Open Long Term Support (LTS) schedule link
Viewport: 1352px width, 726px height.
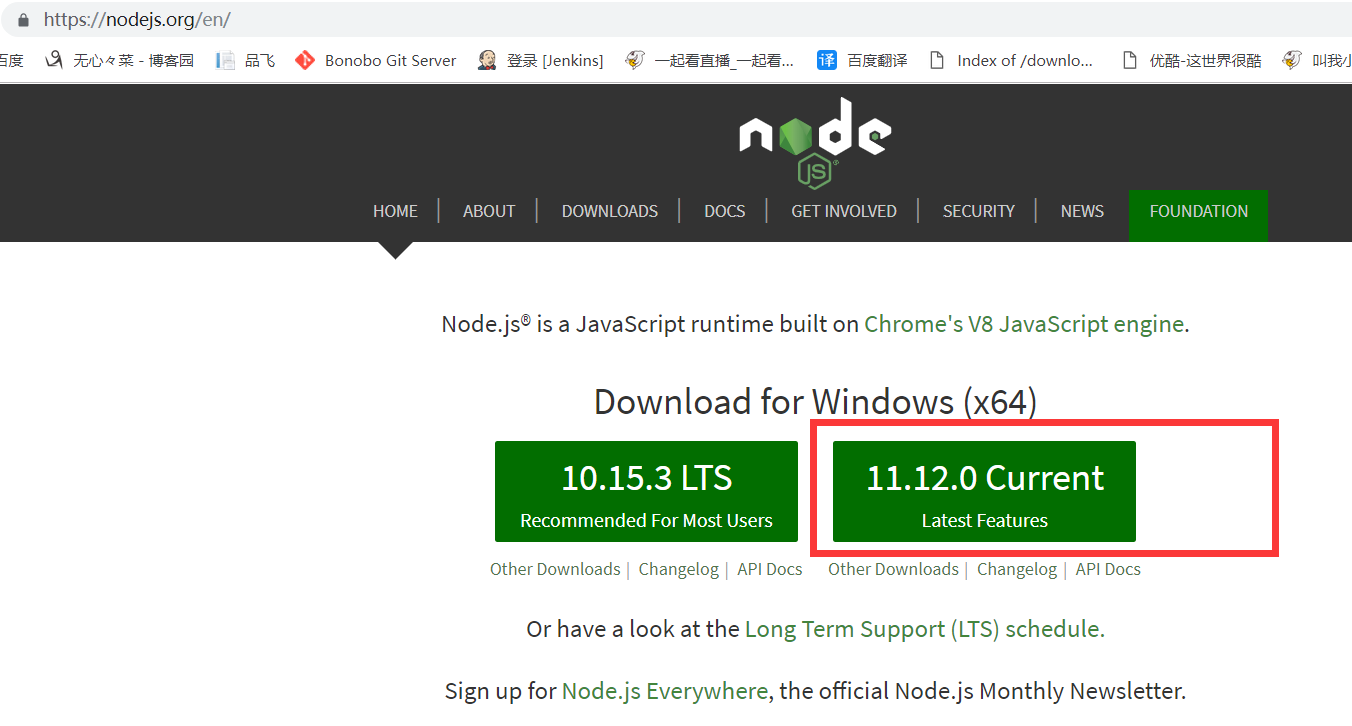pos(925,629)
